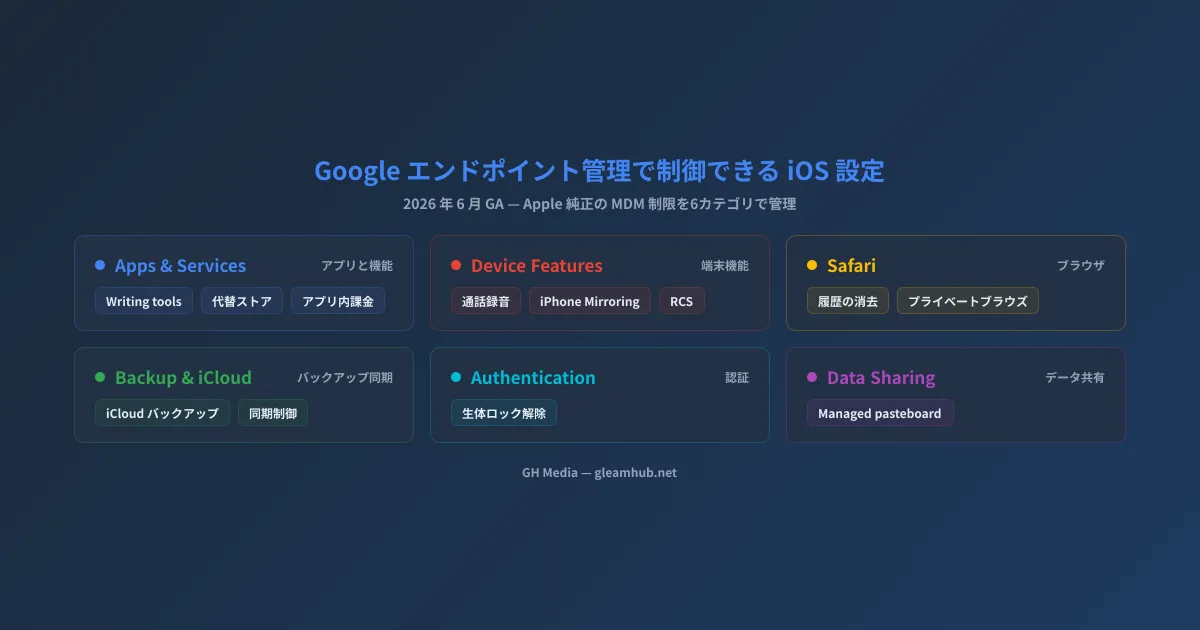1200x630 pixels.
Task: Click the green dot beside Backup & iCloud
Action: click(100, 377)
